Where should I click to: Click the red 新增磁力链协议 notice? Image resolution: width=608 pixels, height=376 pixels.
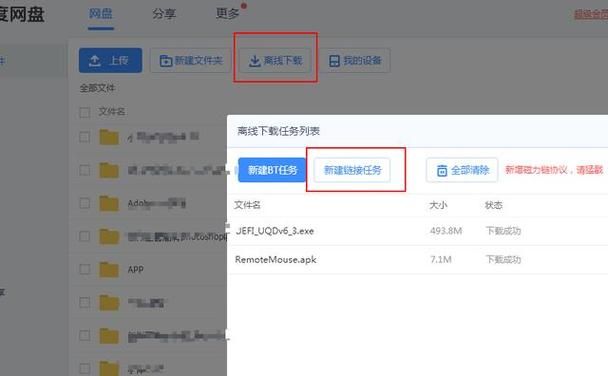tap(554, 170)
